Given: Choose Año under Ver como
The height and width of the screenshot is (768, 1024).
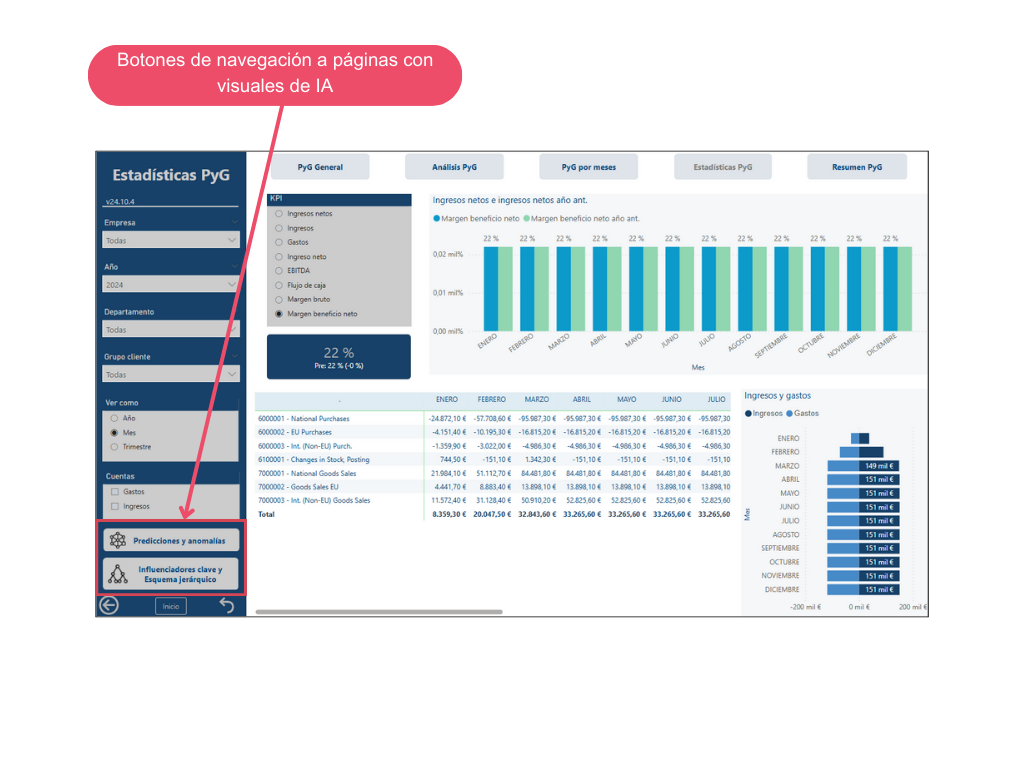Looking at the screenshot, I should [x=114, y=418].
